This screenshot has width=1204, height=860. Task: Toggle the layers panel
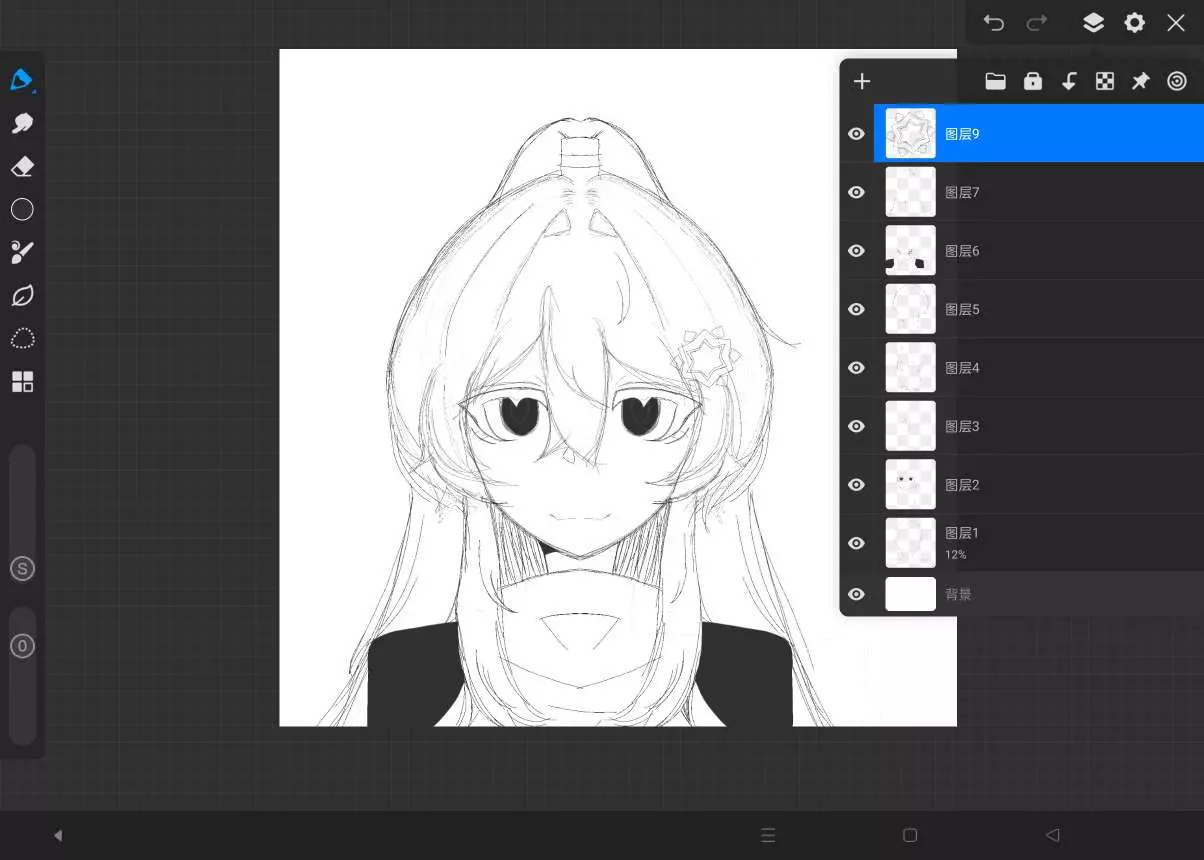tap(1093, 23)
